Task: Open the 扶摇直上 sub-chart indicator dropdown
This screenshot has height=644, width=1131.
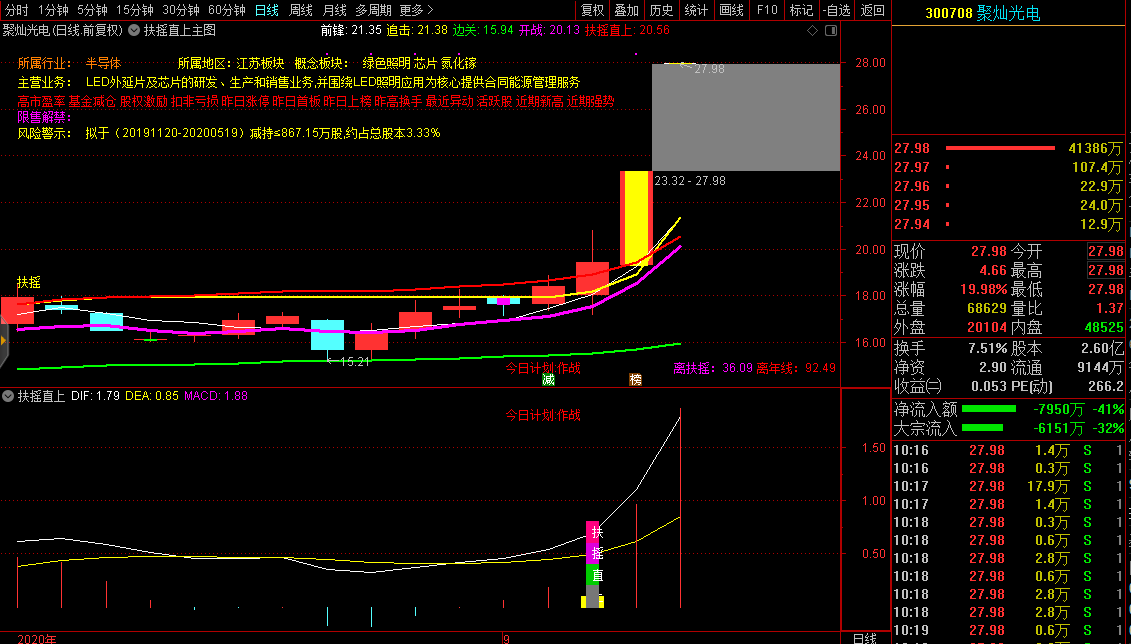Action: click(x=8, y=396)
